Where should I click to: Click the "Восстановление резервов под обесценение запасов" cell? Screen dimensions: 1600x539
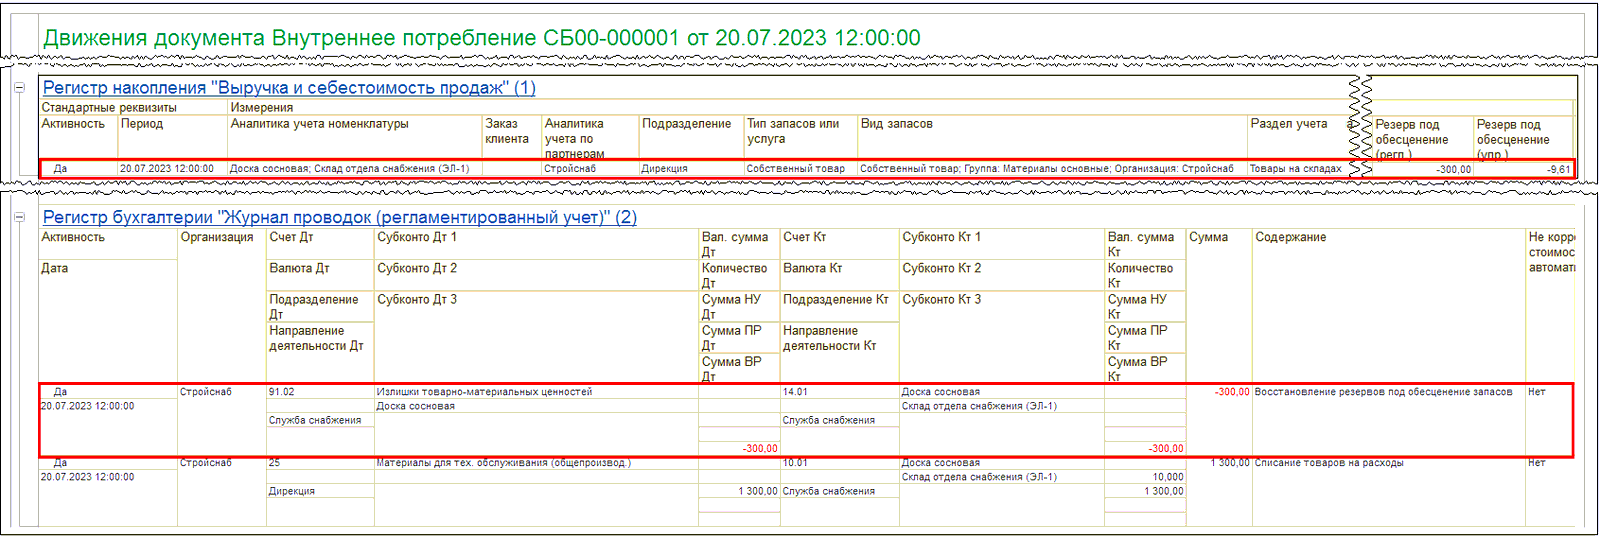tap(1383, 392)
